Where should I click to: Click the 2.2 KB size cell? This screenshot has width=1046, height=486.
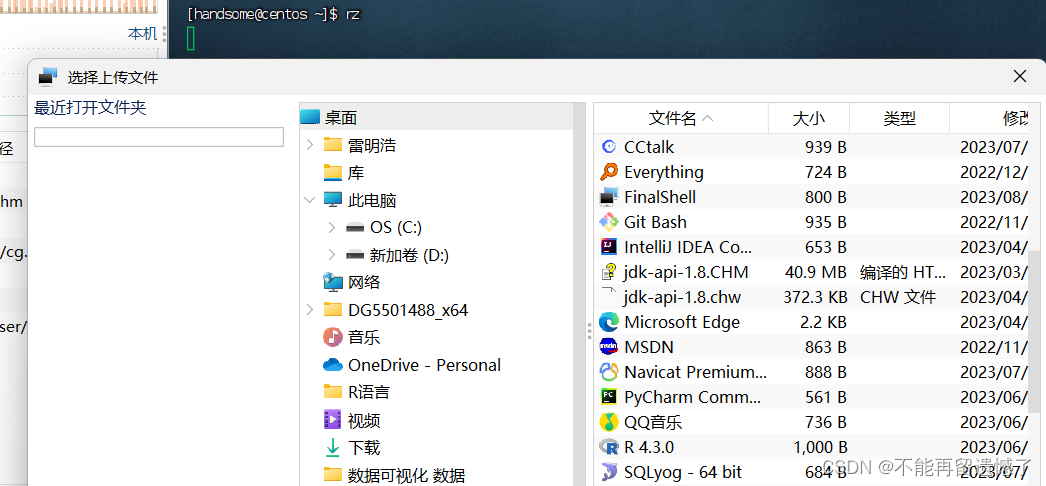pos(823,322)
